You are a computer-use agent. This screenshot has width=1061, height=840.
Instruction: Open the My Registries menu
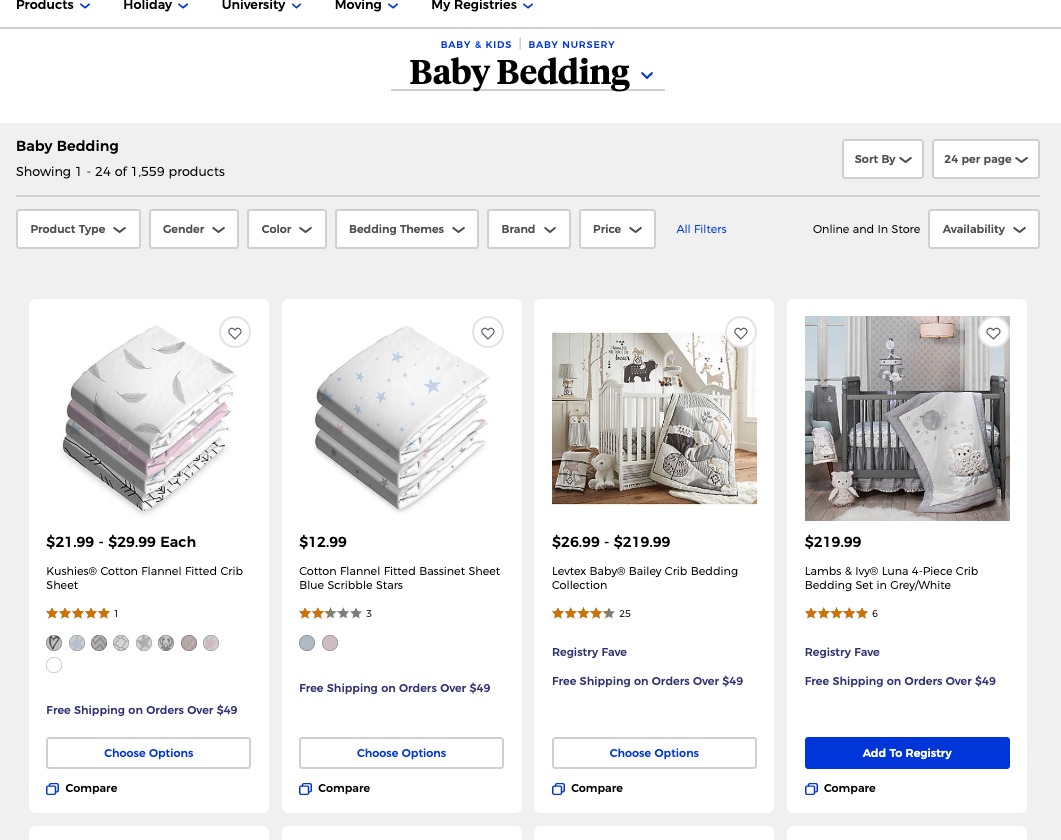(482, 5)
